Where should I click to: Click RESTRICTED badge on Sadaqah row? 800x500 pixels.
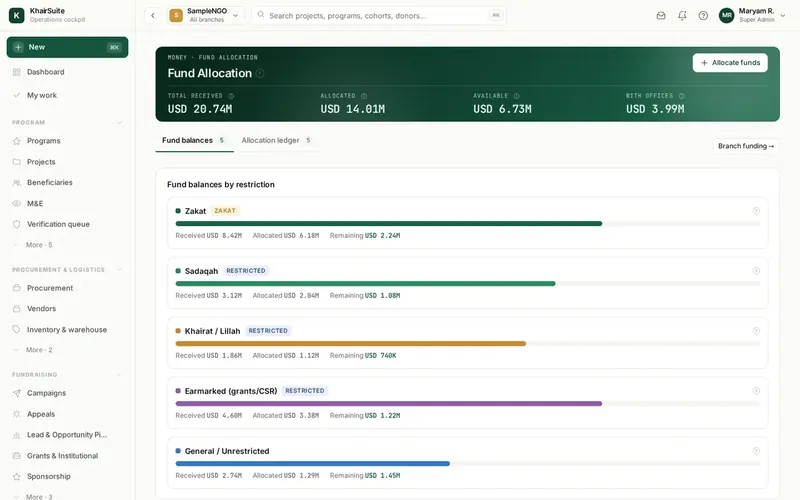pyautogui.click(x=246, y=271)
